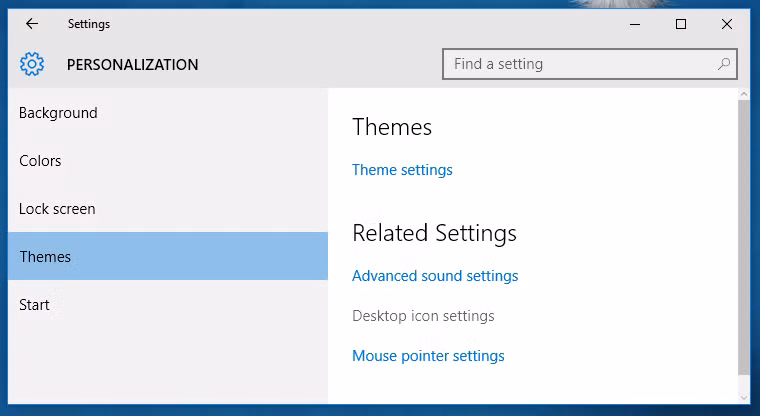The height and width of the screenshot is (416, 760).
Task: Minimize the Settings window
Action: pos(635,24)
